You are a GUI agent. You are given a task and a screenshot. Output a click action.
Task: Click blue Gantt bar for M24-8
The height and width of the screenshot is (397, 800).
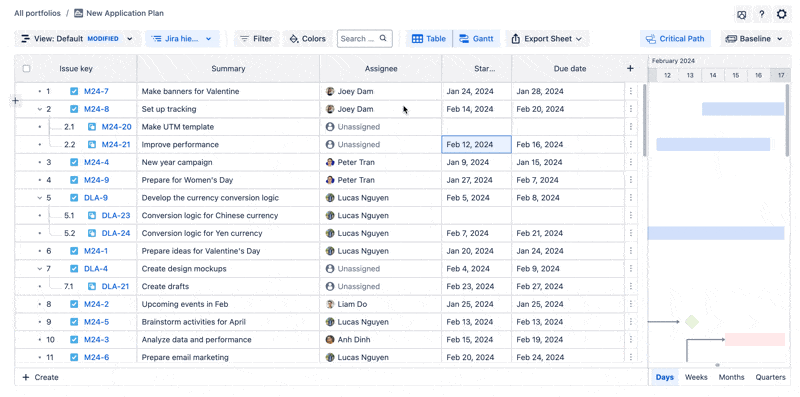click(743, 109)
